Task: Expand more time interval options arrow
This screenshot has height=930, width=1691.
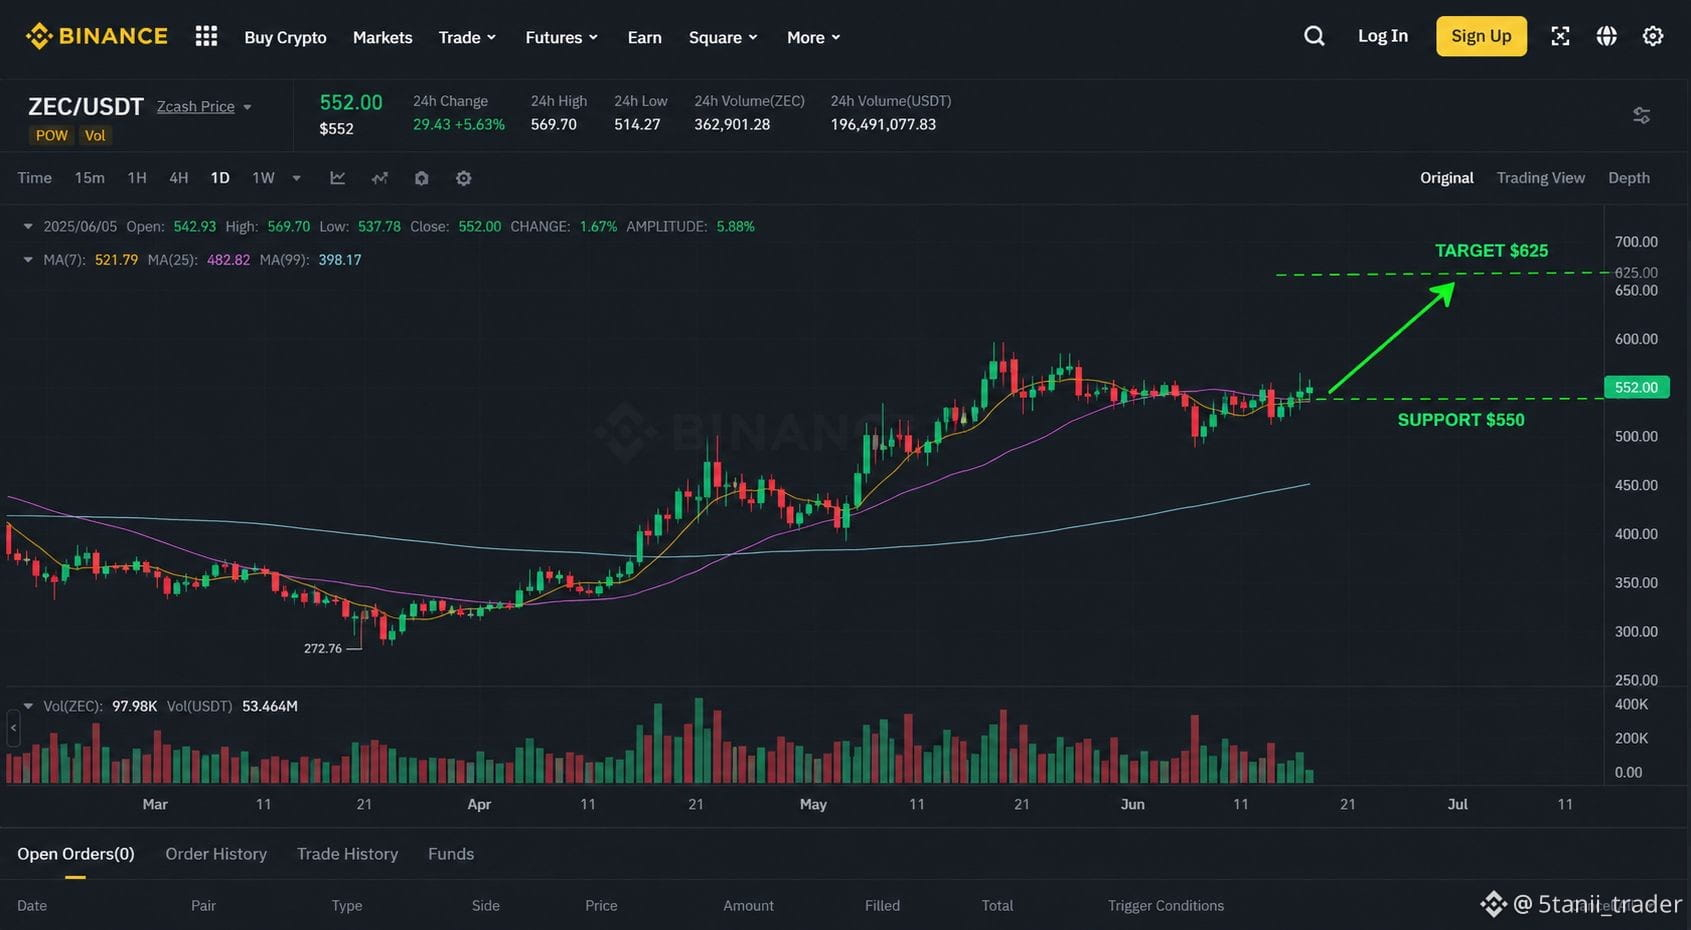Action: pos(296,178)
